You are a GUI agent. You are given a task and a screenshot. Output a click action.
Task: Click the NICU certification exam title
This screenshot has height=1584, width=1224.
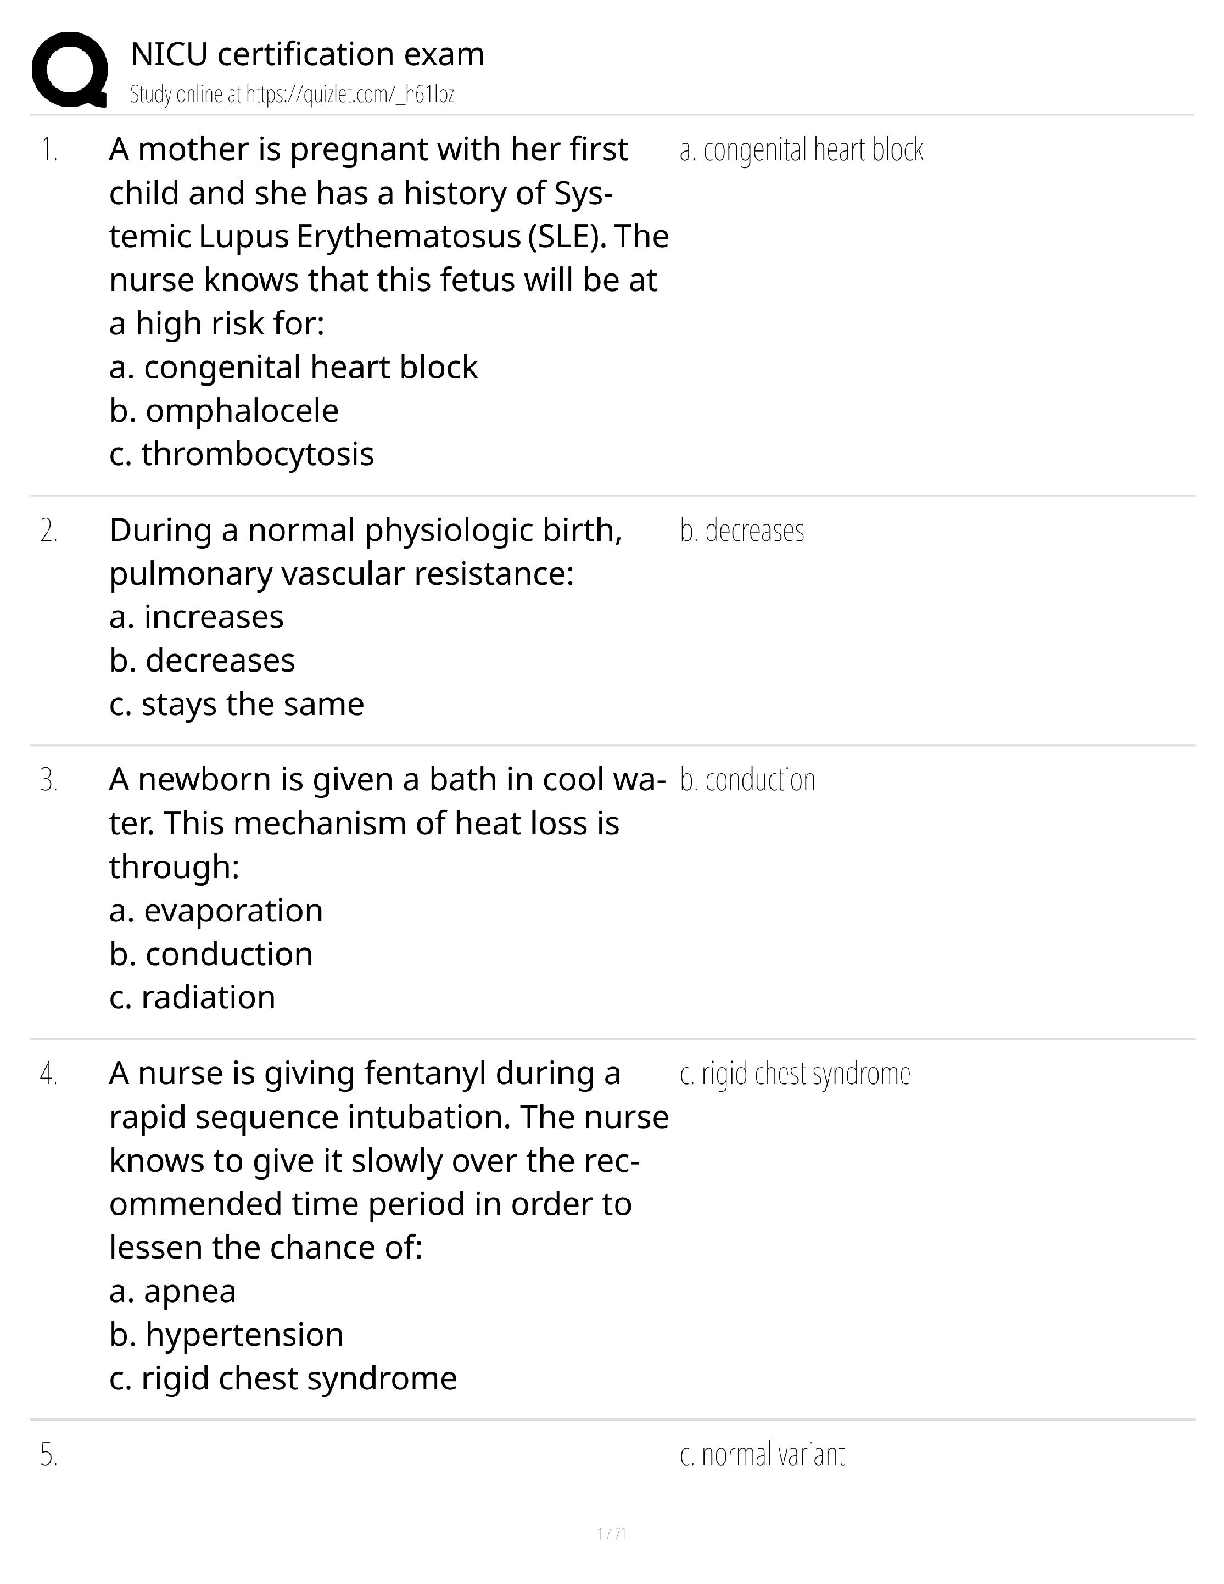(308, 54)
